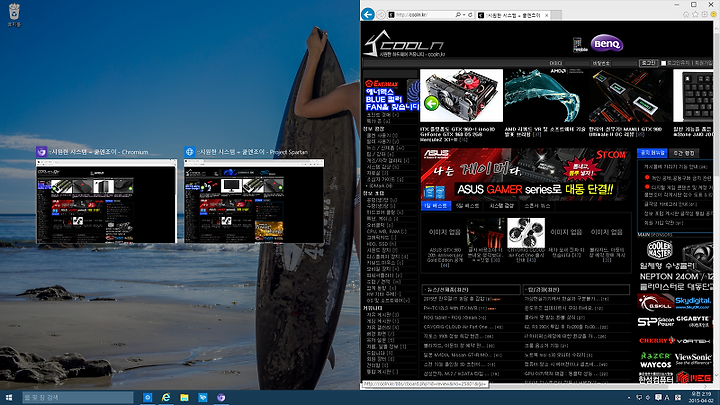The height and width of the screenshot is (405, 720).
Task: Click the feedback smiley face icon
Action: [x=714, y=15]
